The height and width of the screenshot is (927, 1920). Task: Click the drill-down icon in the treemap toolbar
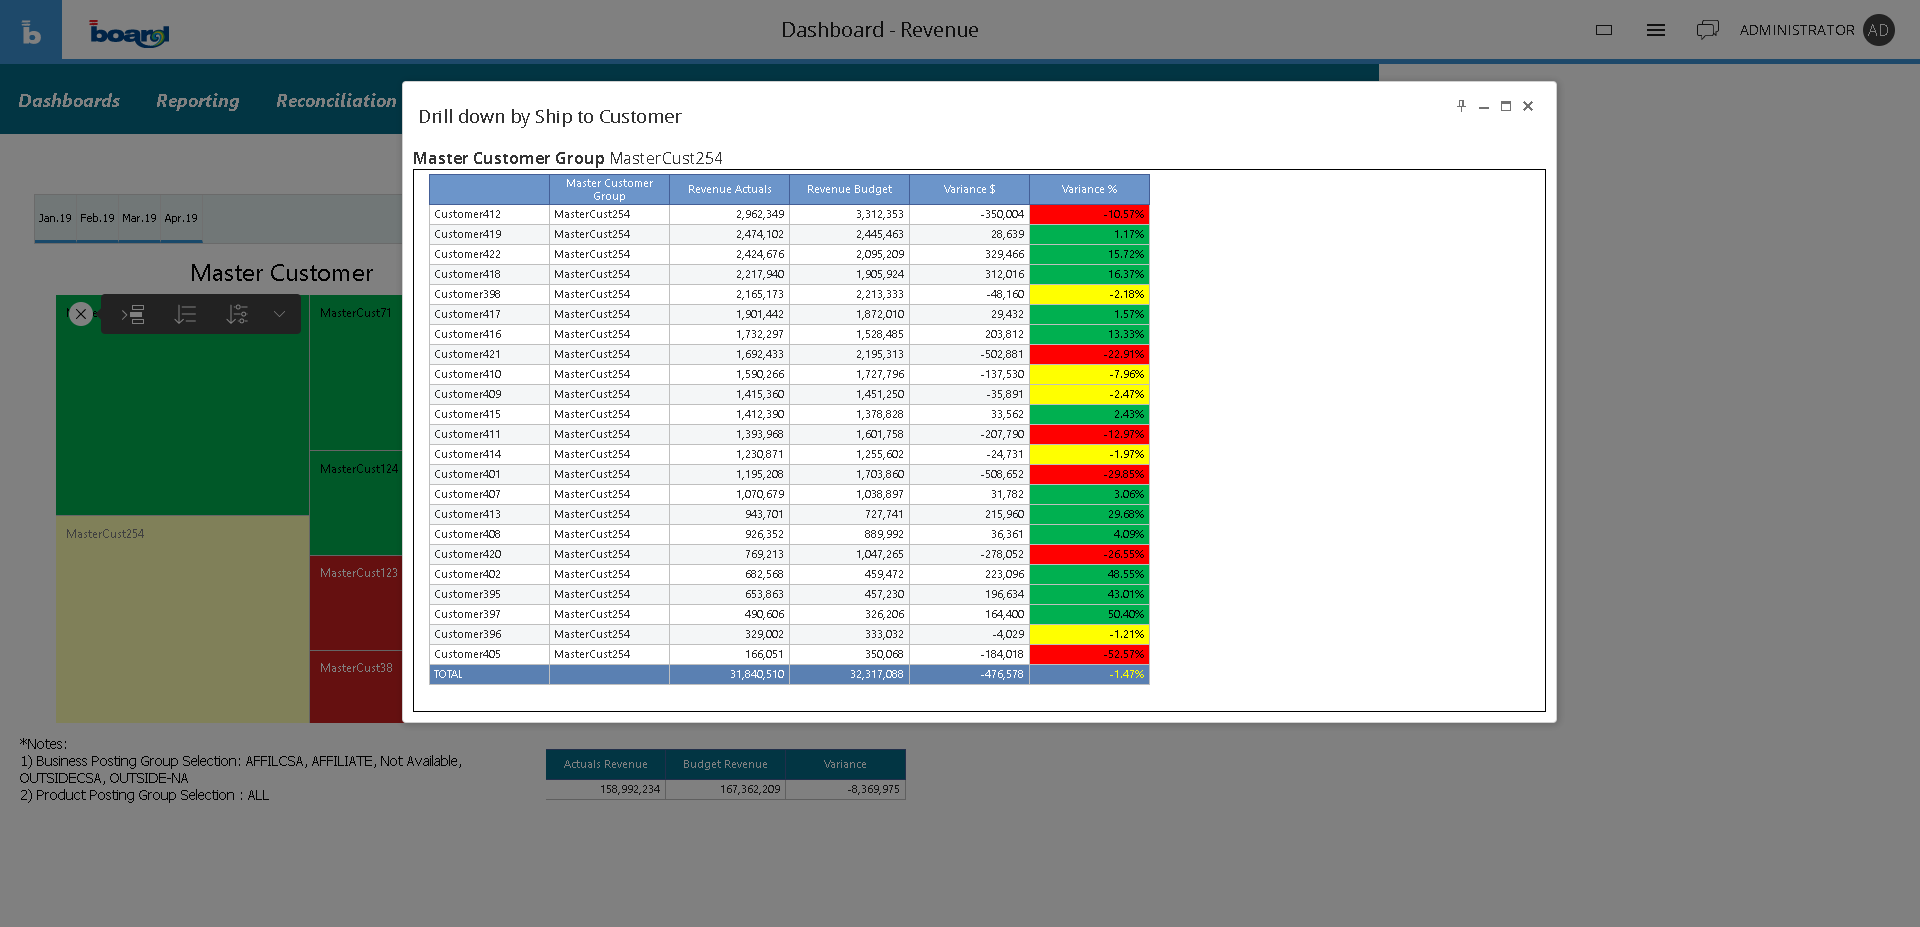(x=134, y=315)
